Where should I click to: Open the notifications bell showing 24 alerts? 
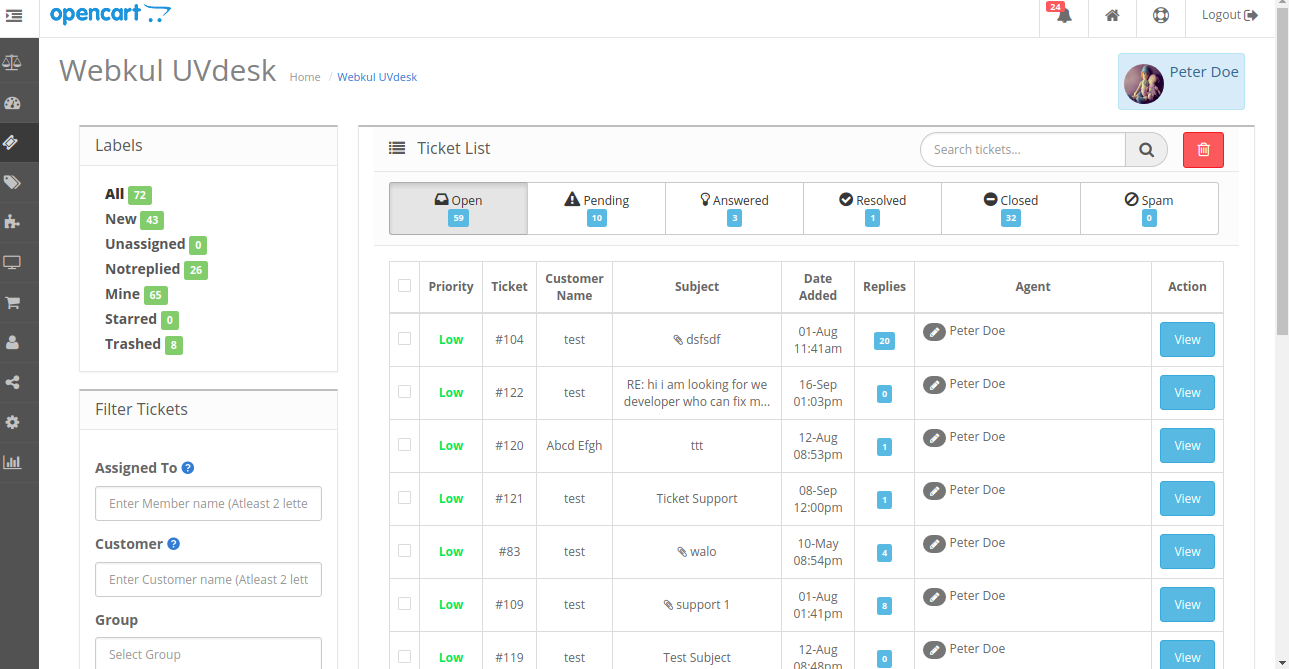coord(1062,17)
